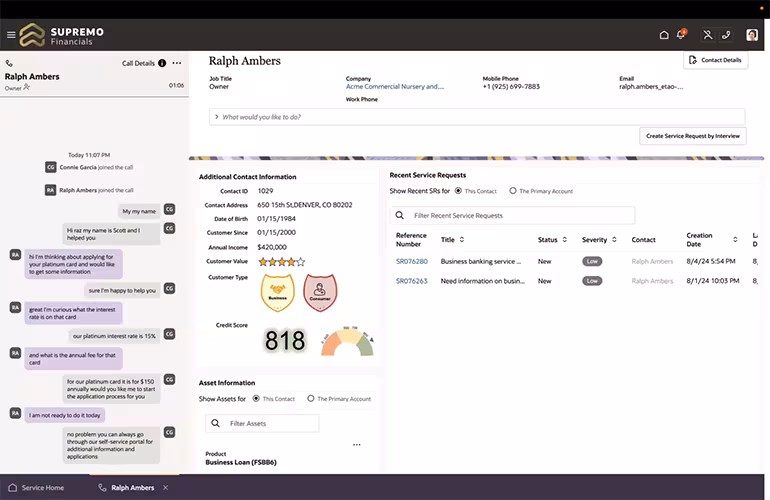Click the 8/4/24 5:54 PM creation date
This screenshot has width=770, height=500.
pyautogui.click(x=711, y=261)
